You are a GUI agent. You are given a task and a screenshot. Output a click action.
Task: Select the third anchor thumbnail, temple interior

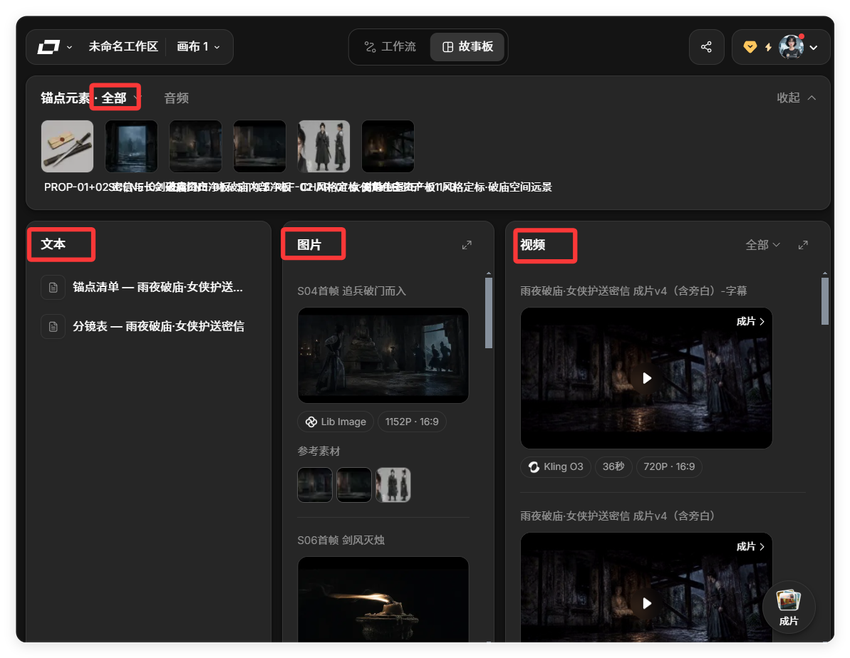tap(196, 146)
